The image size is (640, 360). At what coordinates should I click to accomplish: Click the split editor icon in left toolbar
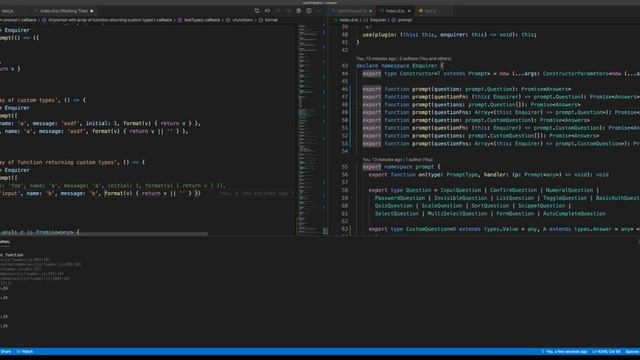coord(309,11)
